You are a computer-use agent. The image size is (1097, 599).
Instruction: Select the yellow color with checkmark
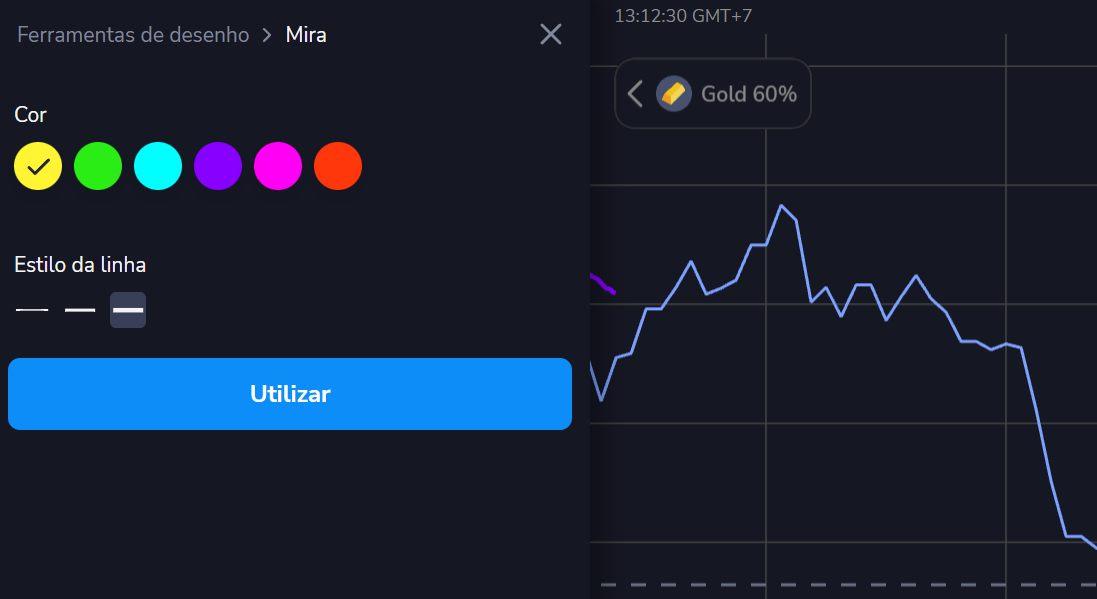[38, 166]
